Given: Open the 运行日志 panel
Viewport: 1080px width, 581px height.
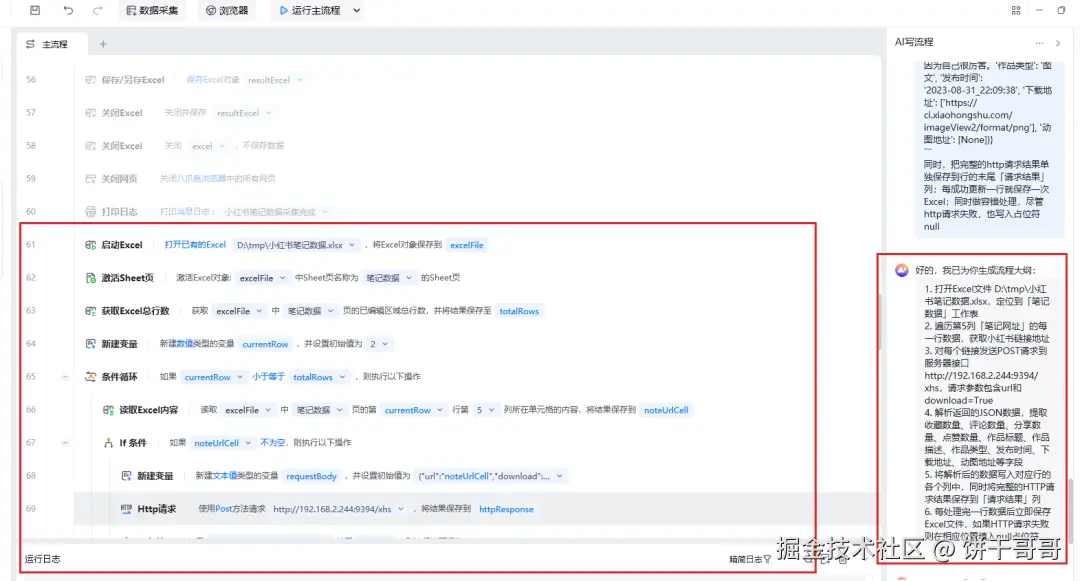Looking at the screenshot, I should 43,560.
